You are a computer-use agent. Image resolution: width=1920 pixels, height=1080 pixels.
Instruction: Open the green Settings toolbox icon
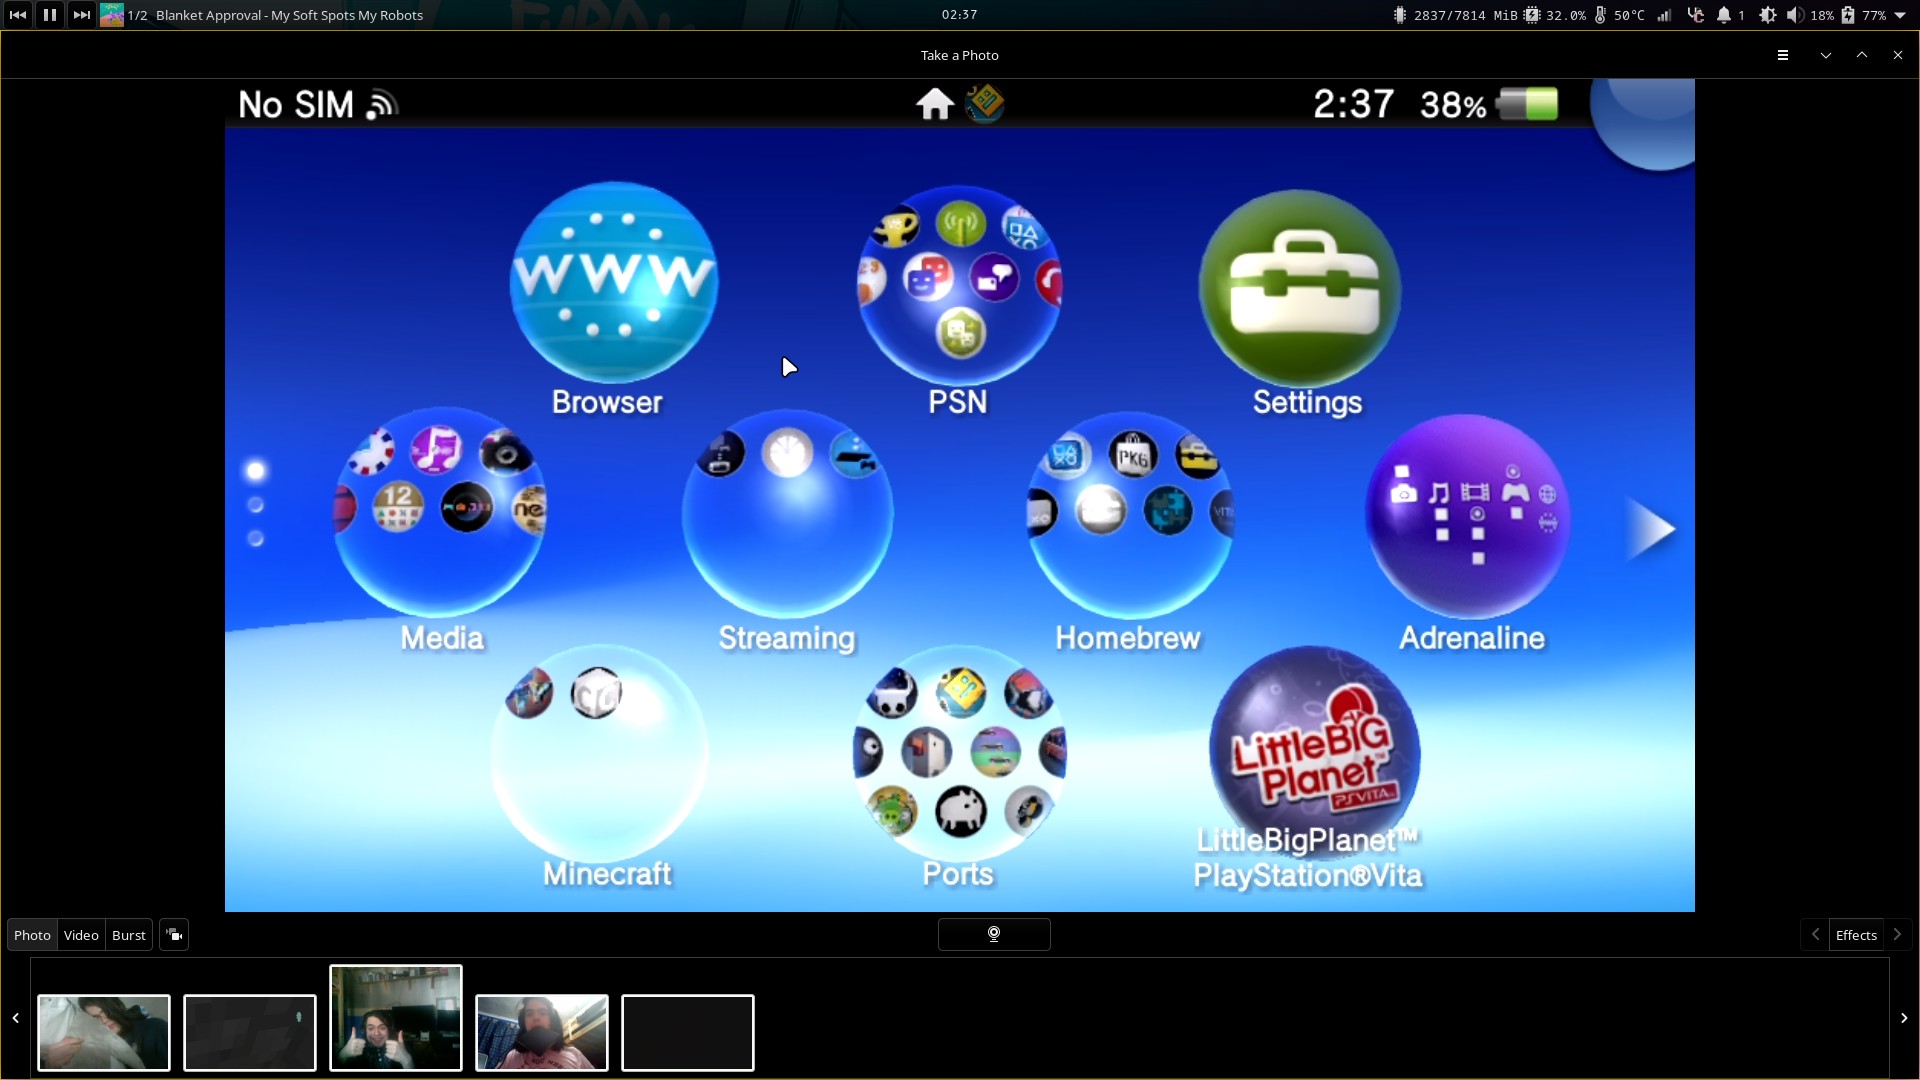[x=1299, y=288]
